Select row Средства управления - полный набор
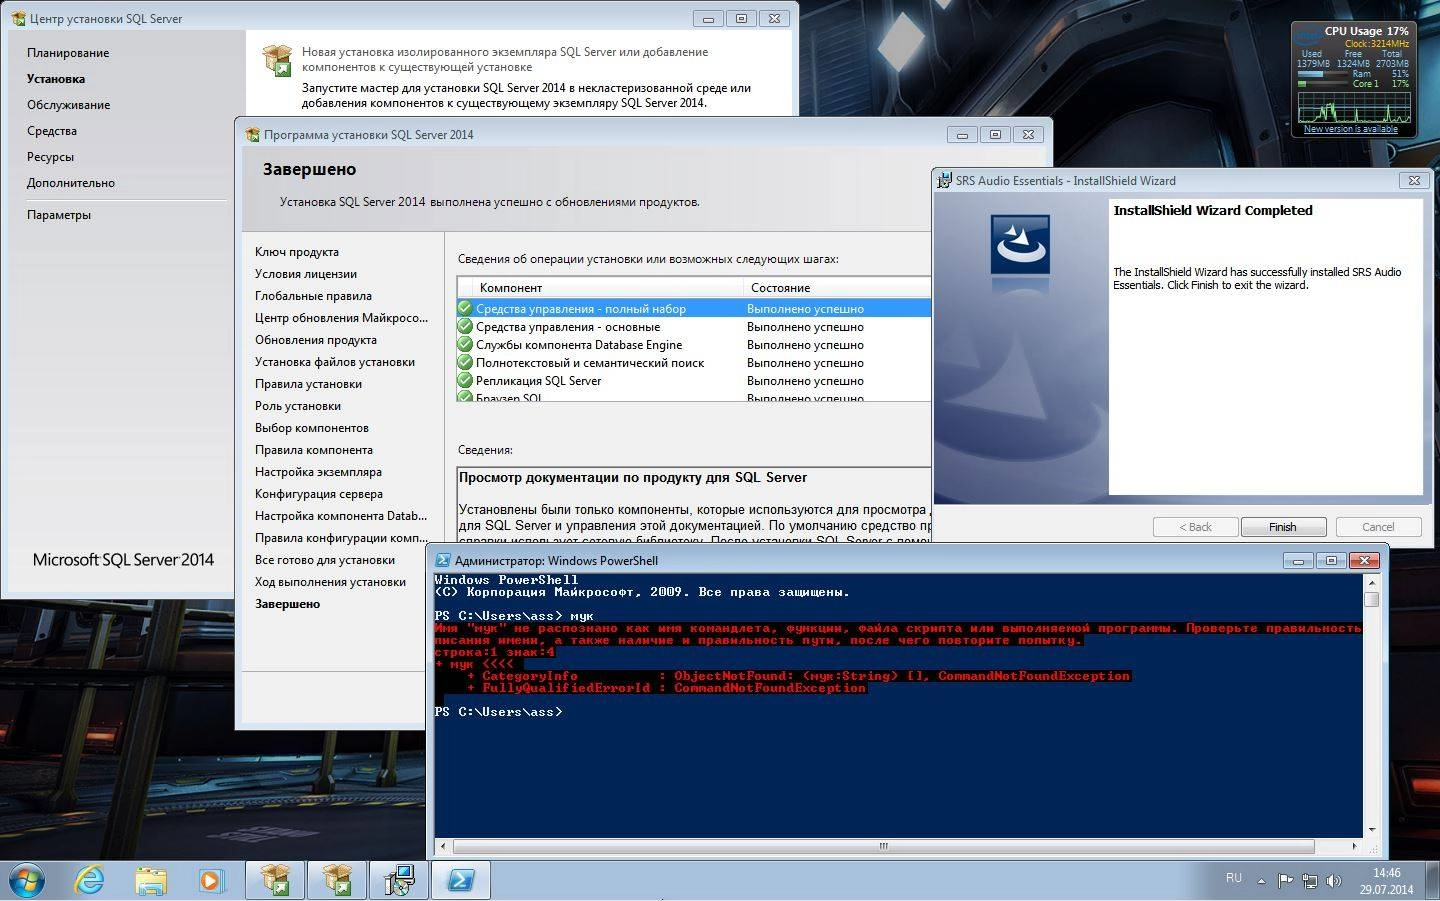Image resolution: width=1440 pixels, height=901 pixels. coord(694,309)
